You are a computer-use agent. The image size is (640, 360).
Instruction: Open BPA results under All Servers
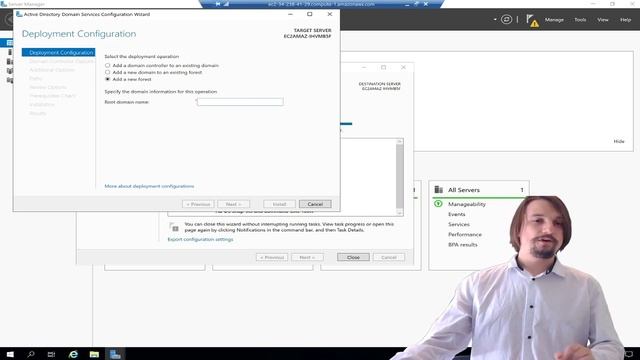[462, 245]
